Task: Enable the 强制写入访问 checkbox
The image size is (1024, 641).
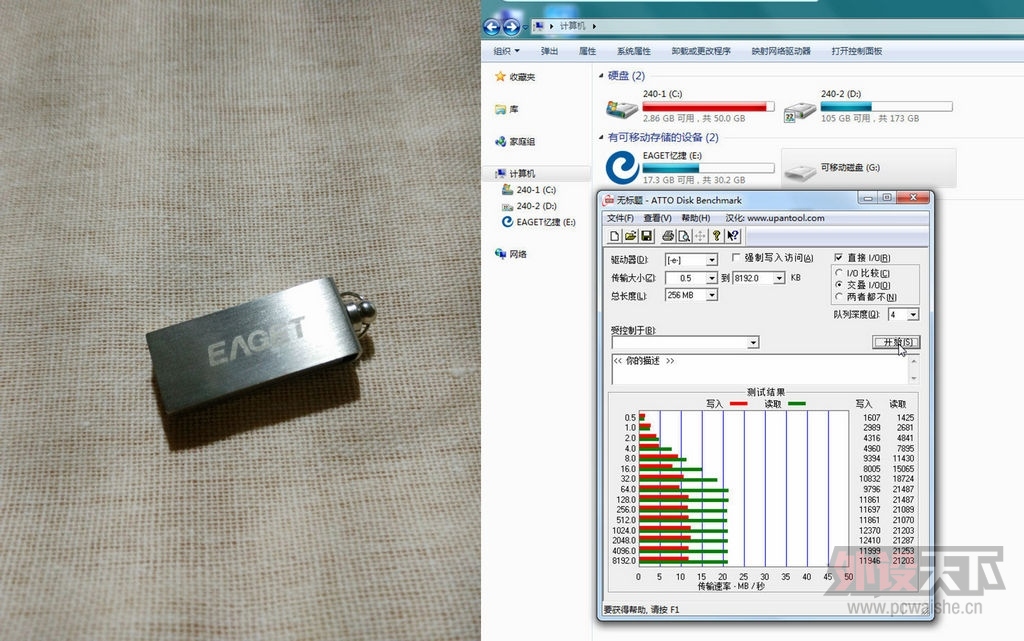Action: click(736, 257)
